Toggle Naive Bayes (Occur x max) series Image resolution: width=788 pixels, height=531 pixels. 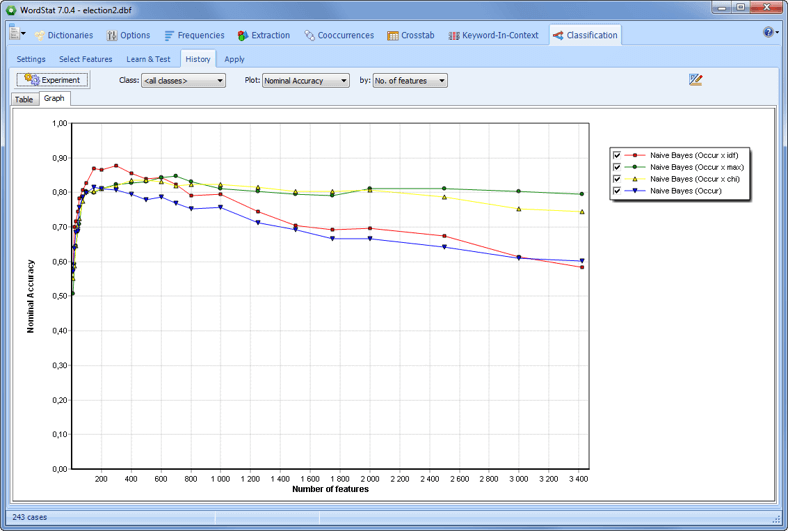(x=617, y=167)
